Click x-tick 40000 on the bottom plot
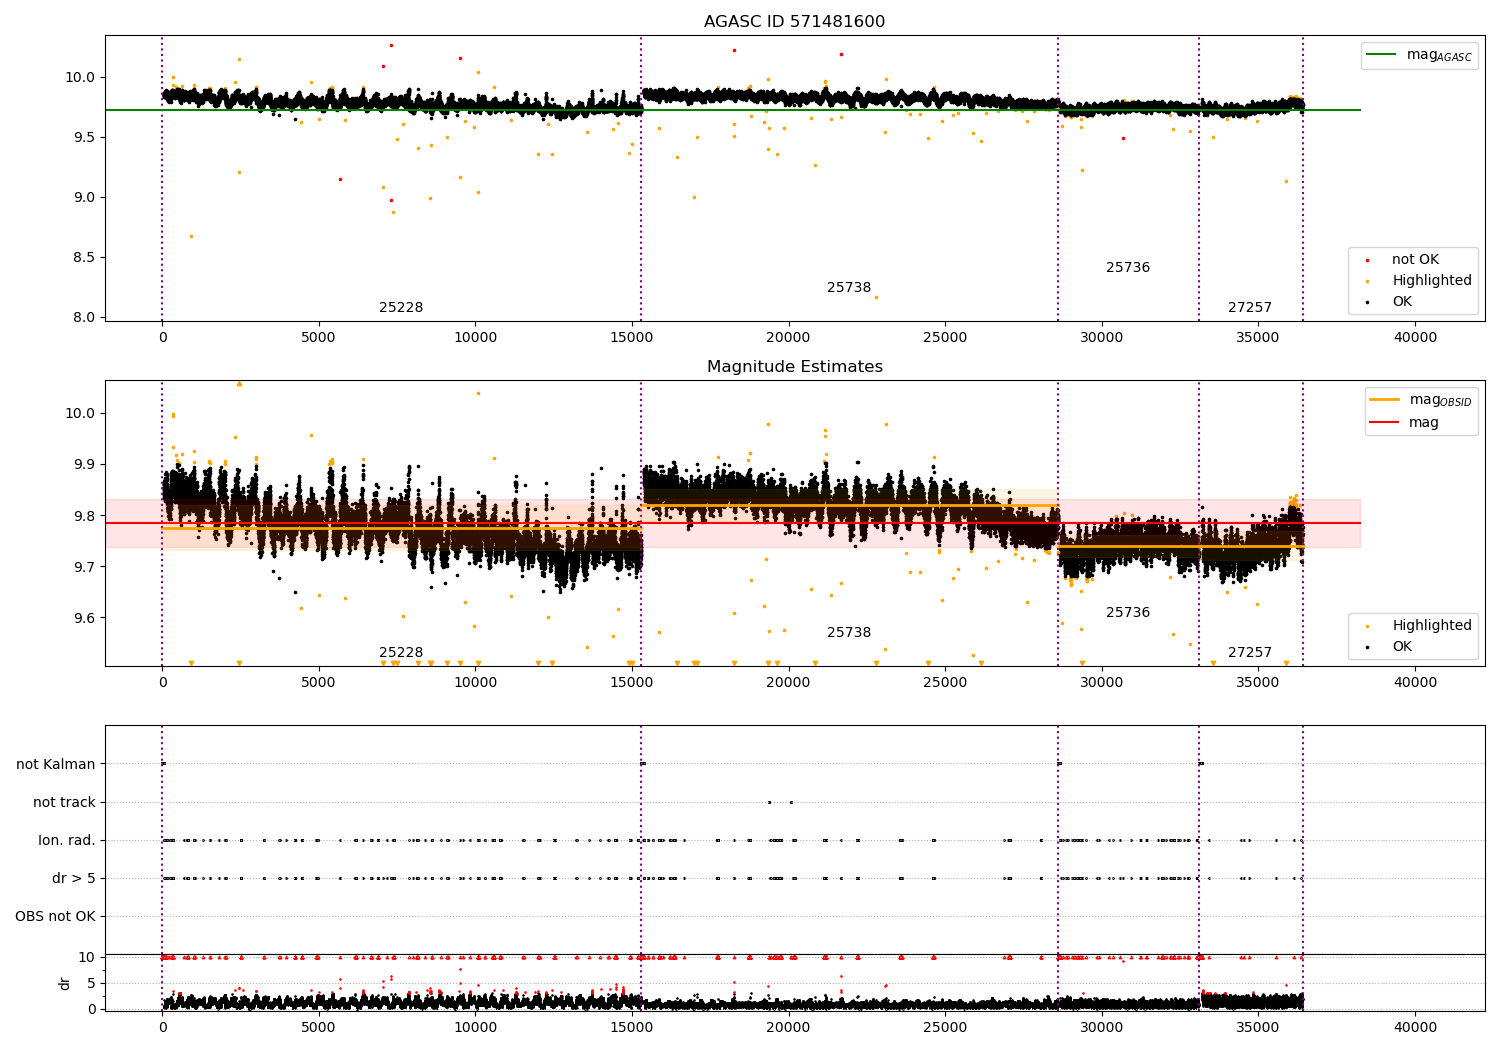This screenshot has width=1500, height=1050. click(1416, 1027)
